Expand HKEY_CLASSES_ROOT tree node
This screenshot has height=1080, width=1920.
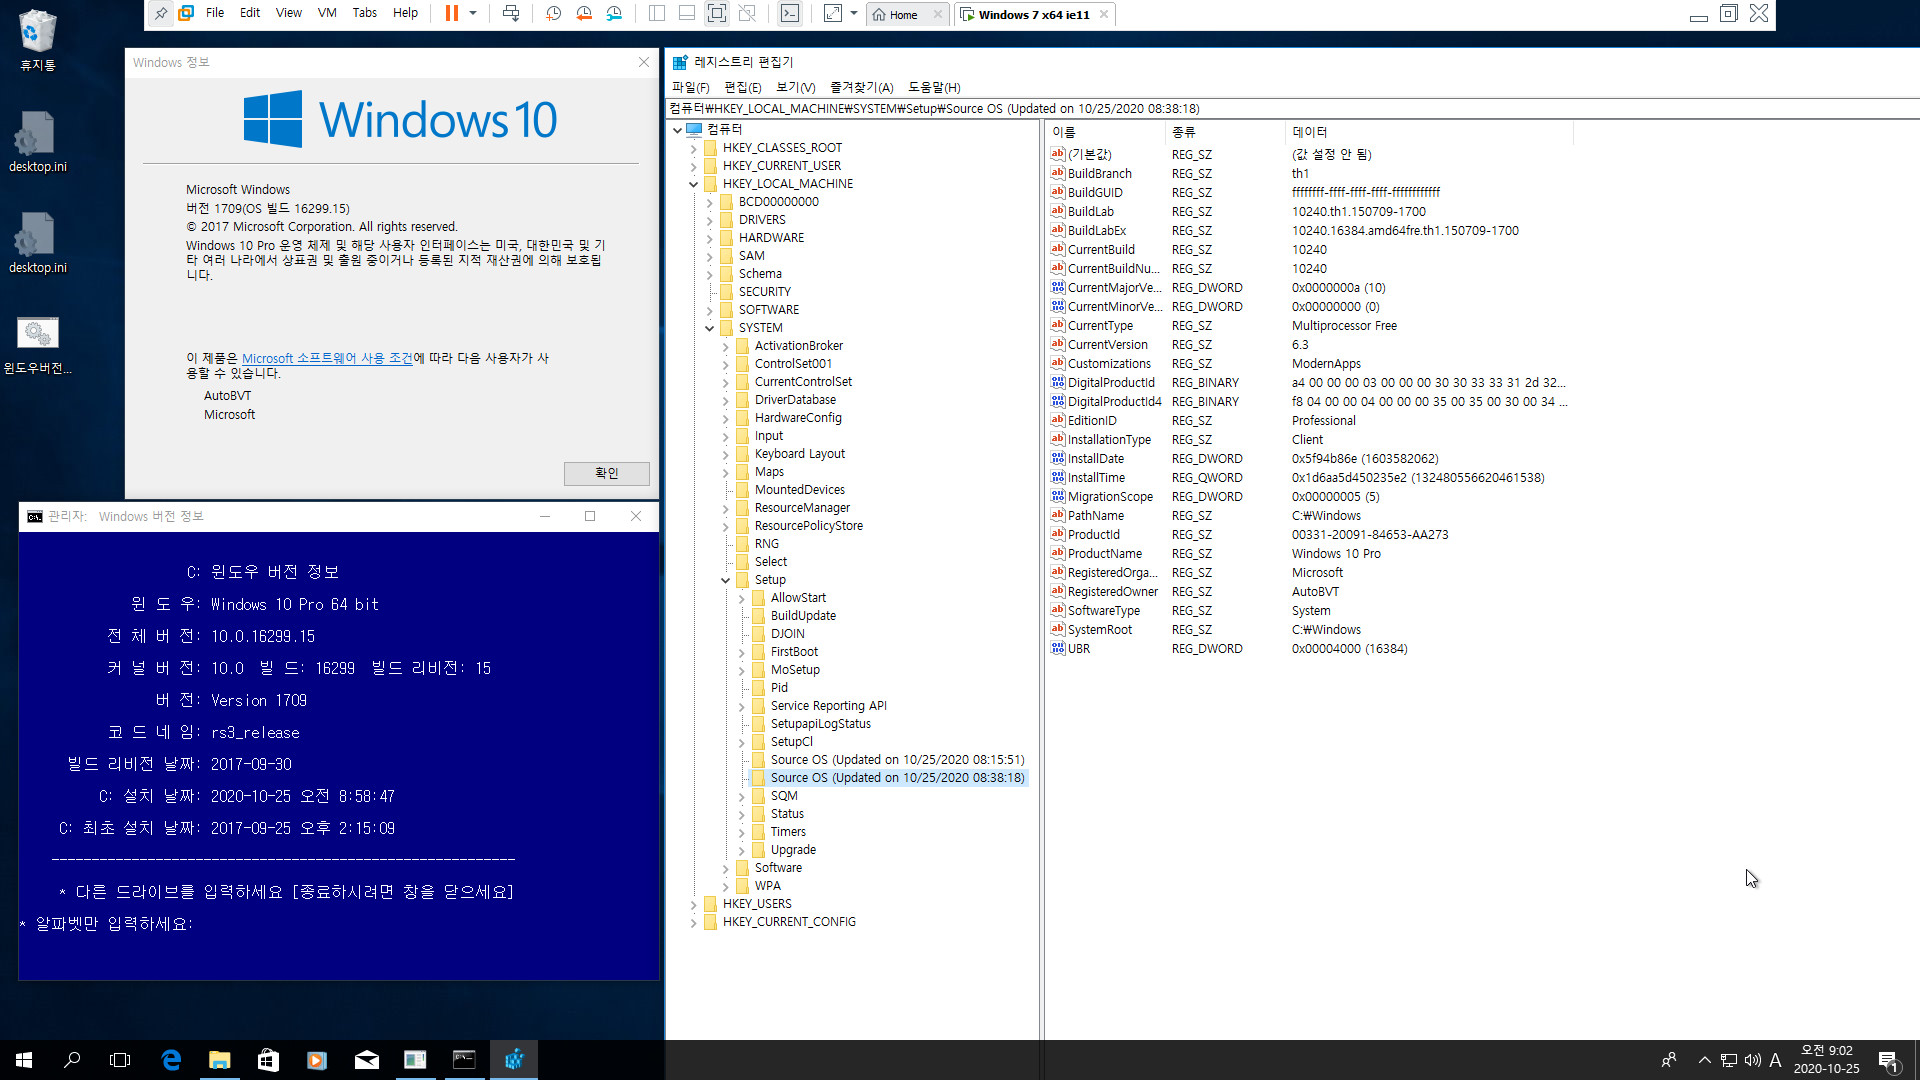(692, 146)
